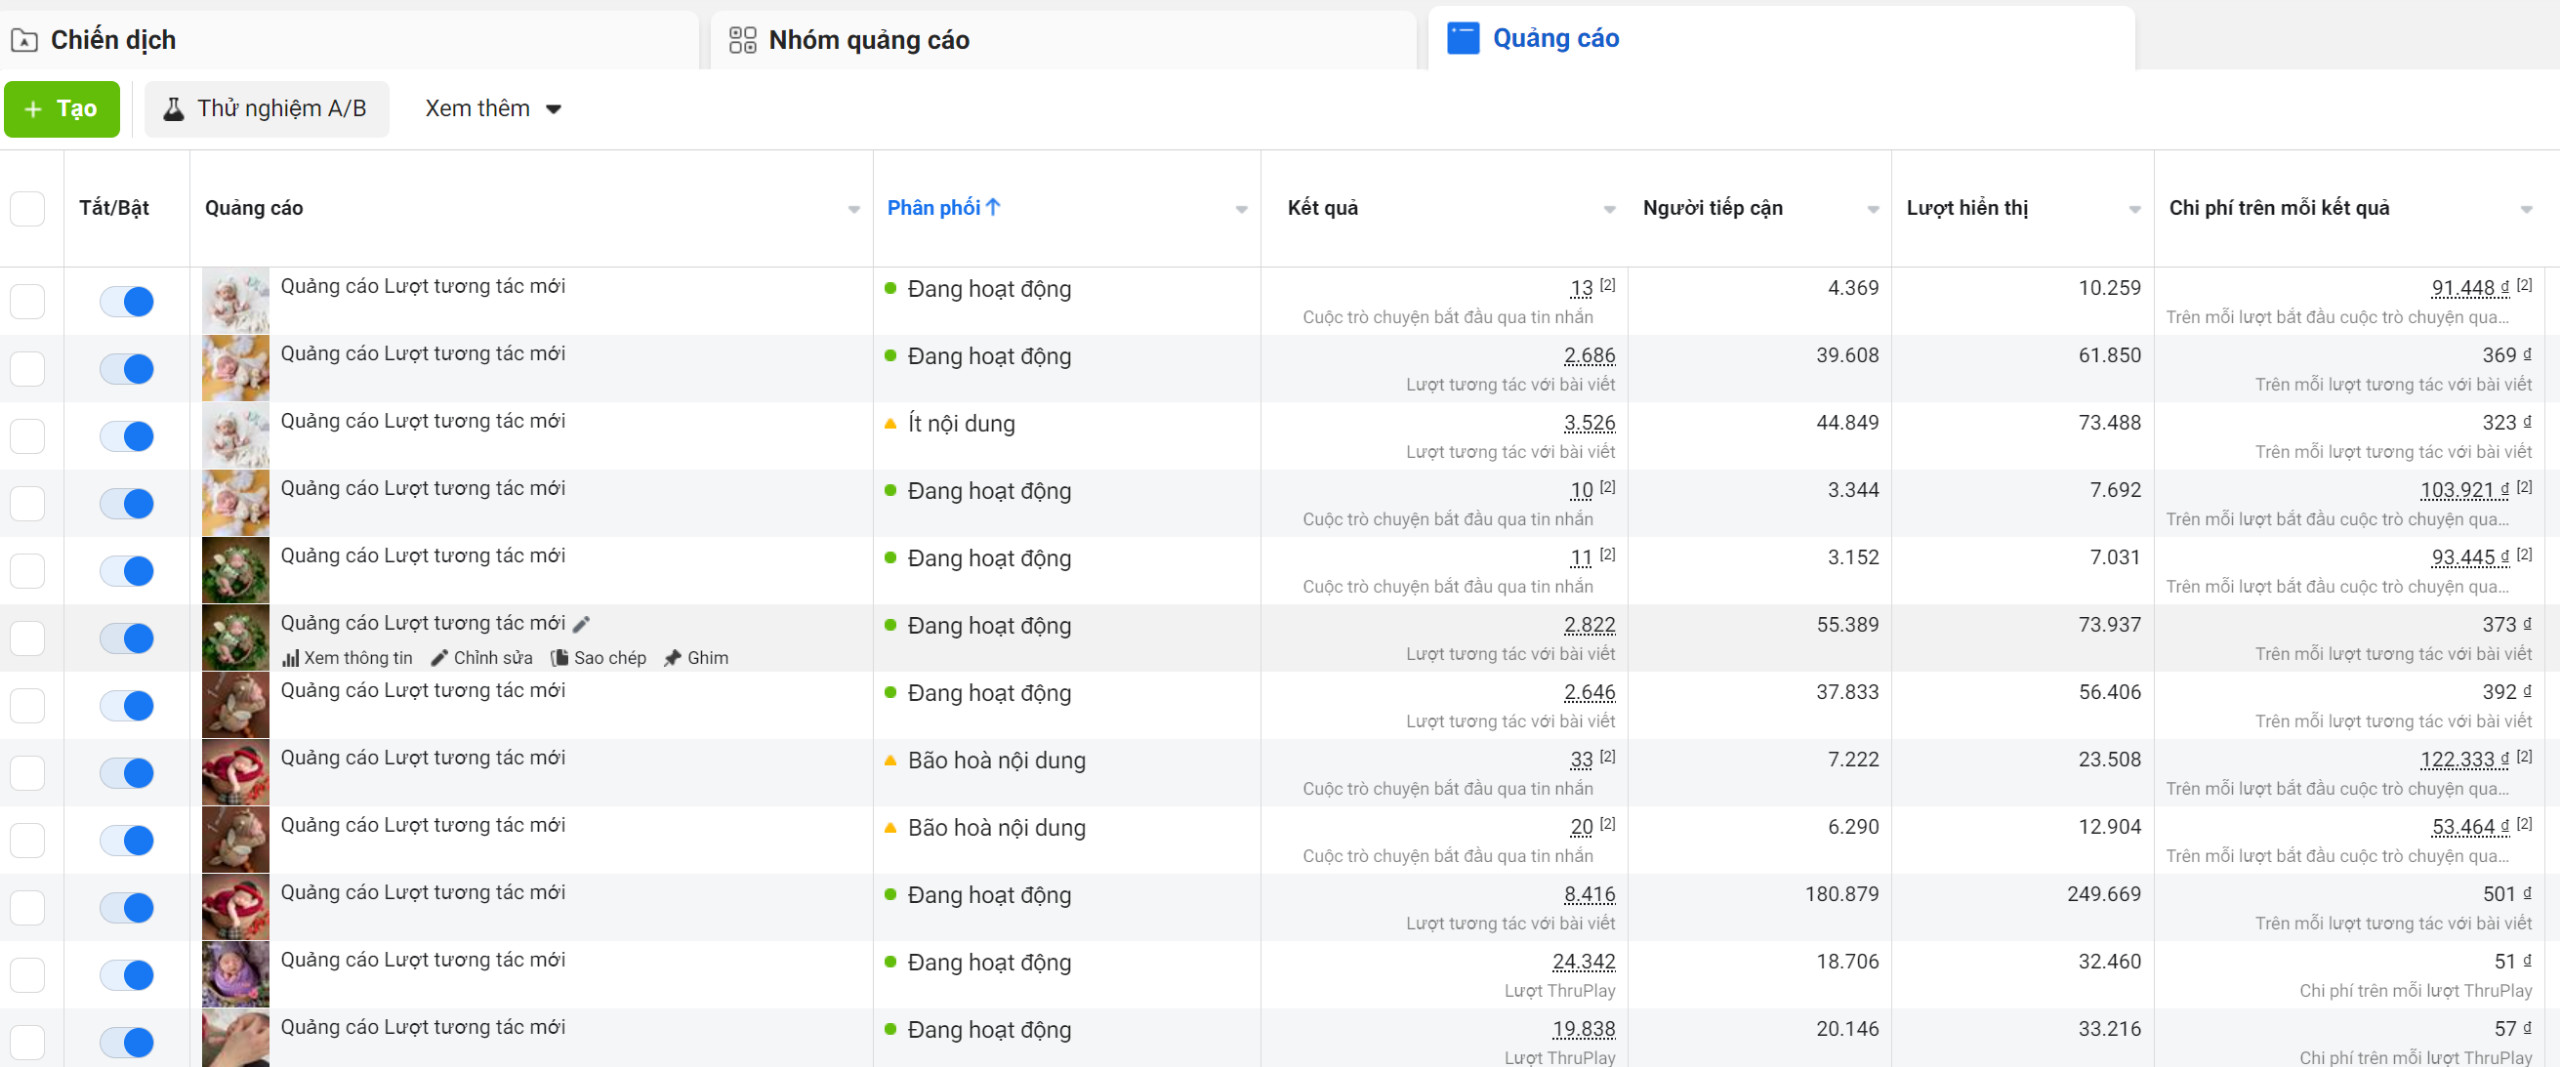2560x1067 pixels.
Task: Check the box for the Ít nội dung ad
Action: tap(27, 436)
